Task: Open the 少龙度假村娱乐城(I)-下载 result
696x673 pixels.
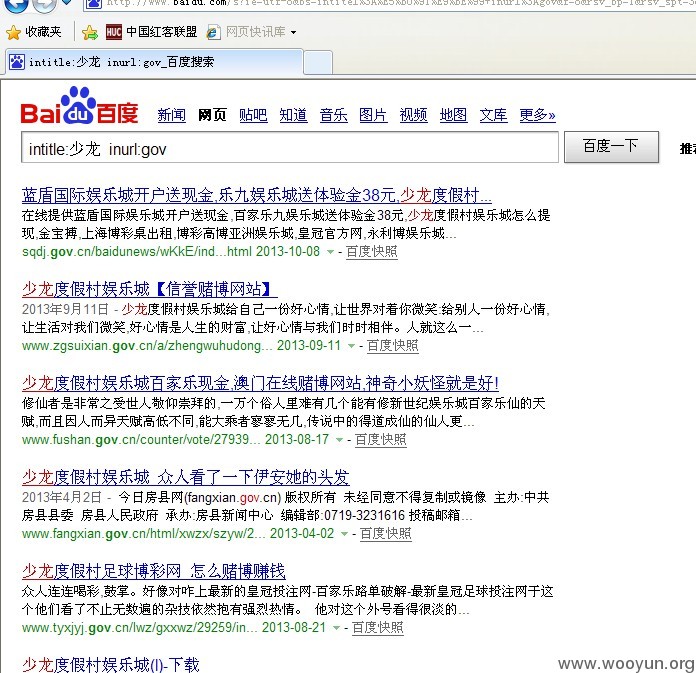Action: pyautogui.click(x=111, y=665)
